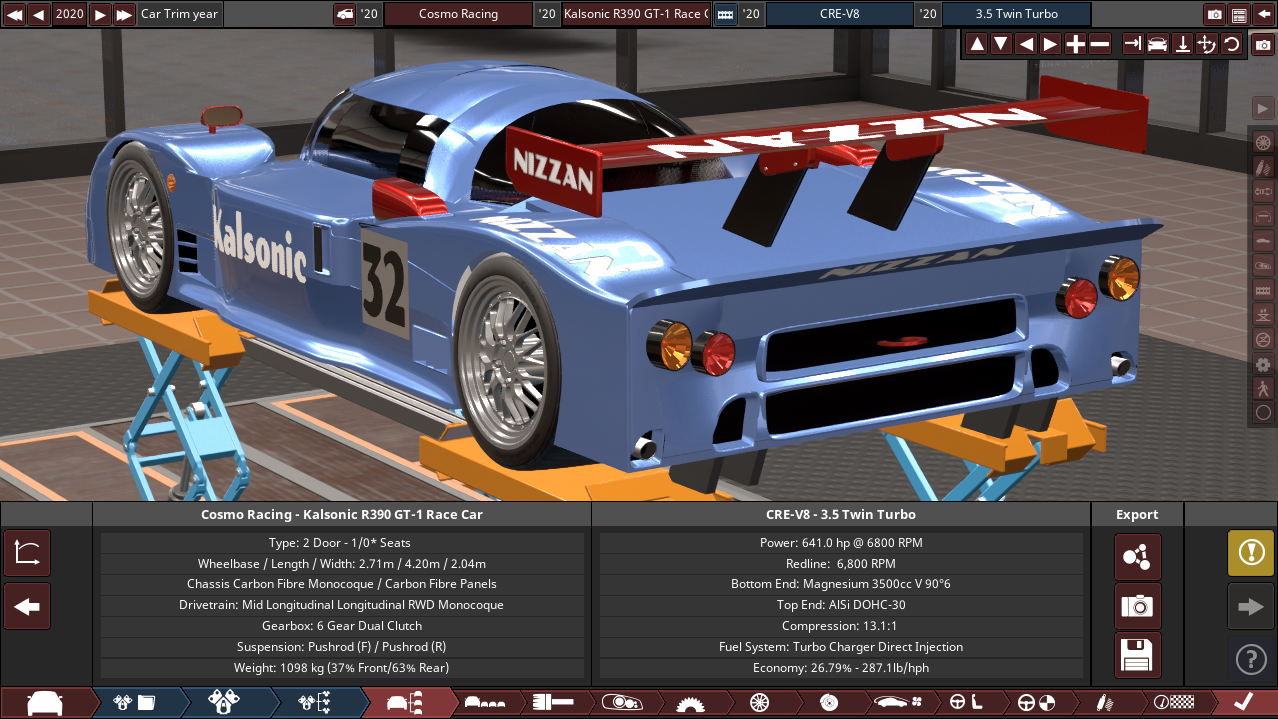Toggle engine block icon in side panel
The height and width of the screenshot is (719, 1278).
pos(1263,290)
